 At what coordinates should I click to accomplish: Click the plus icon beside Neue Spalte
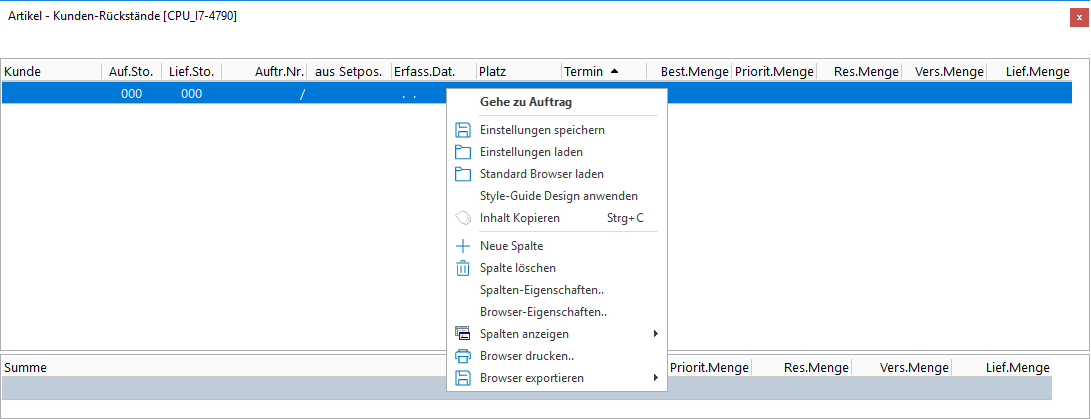tap(462, 246)
